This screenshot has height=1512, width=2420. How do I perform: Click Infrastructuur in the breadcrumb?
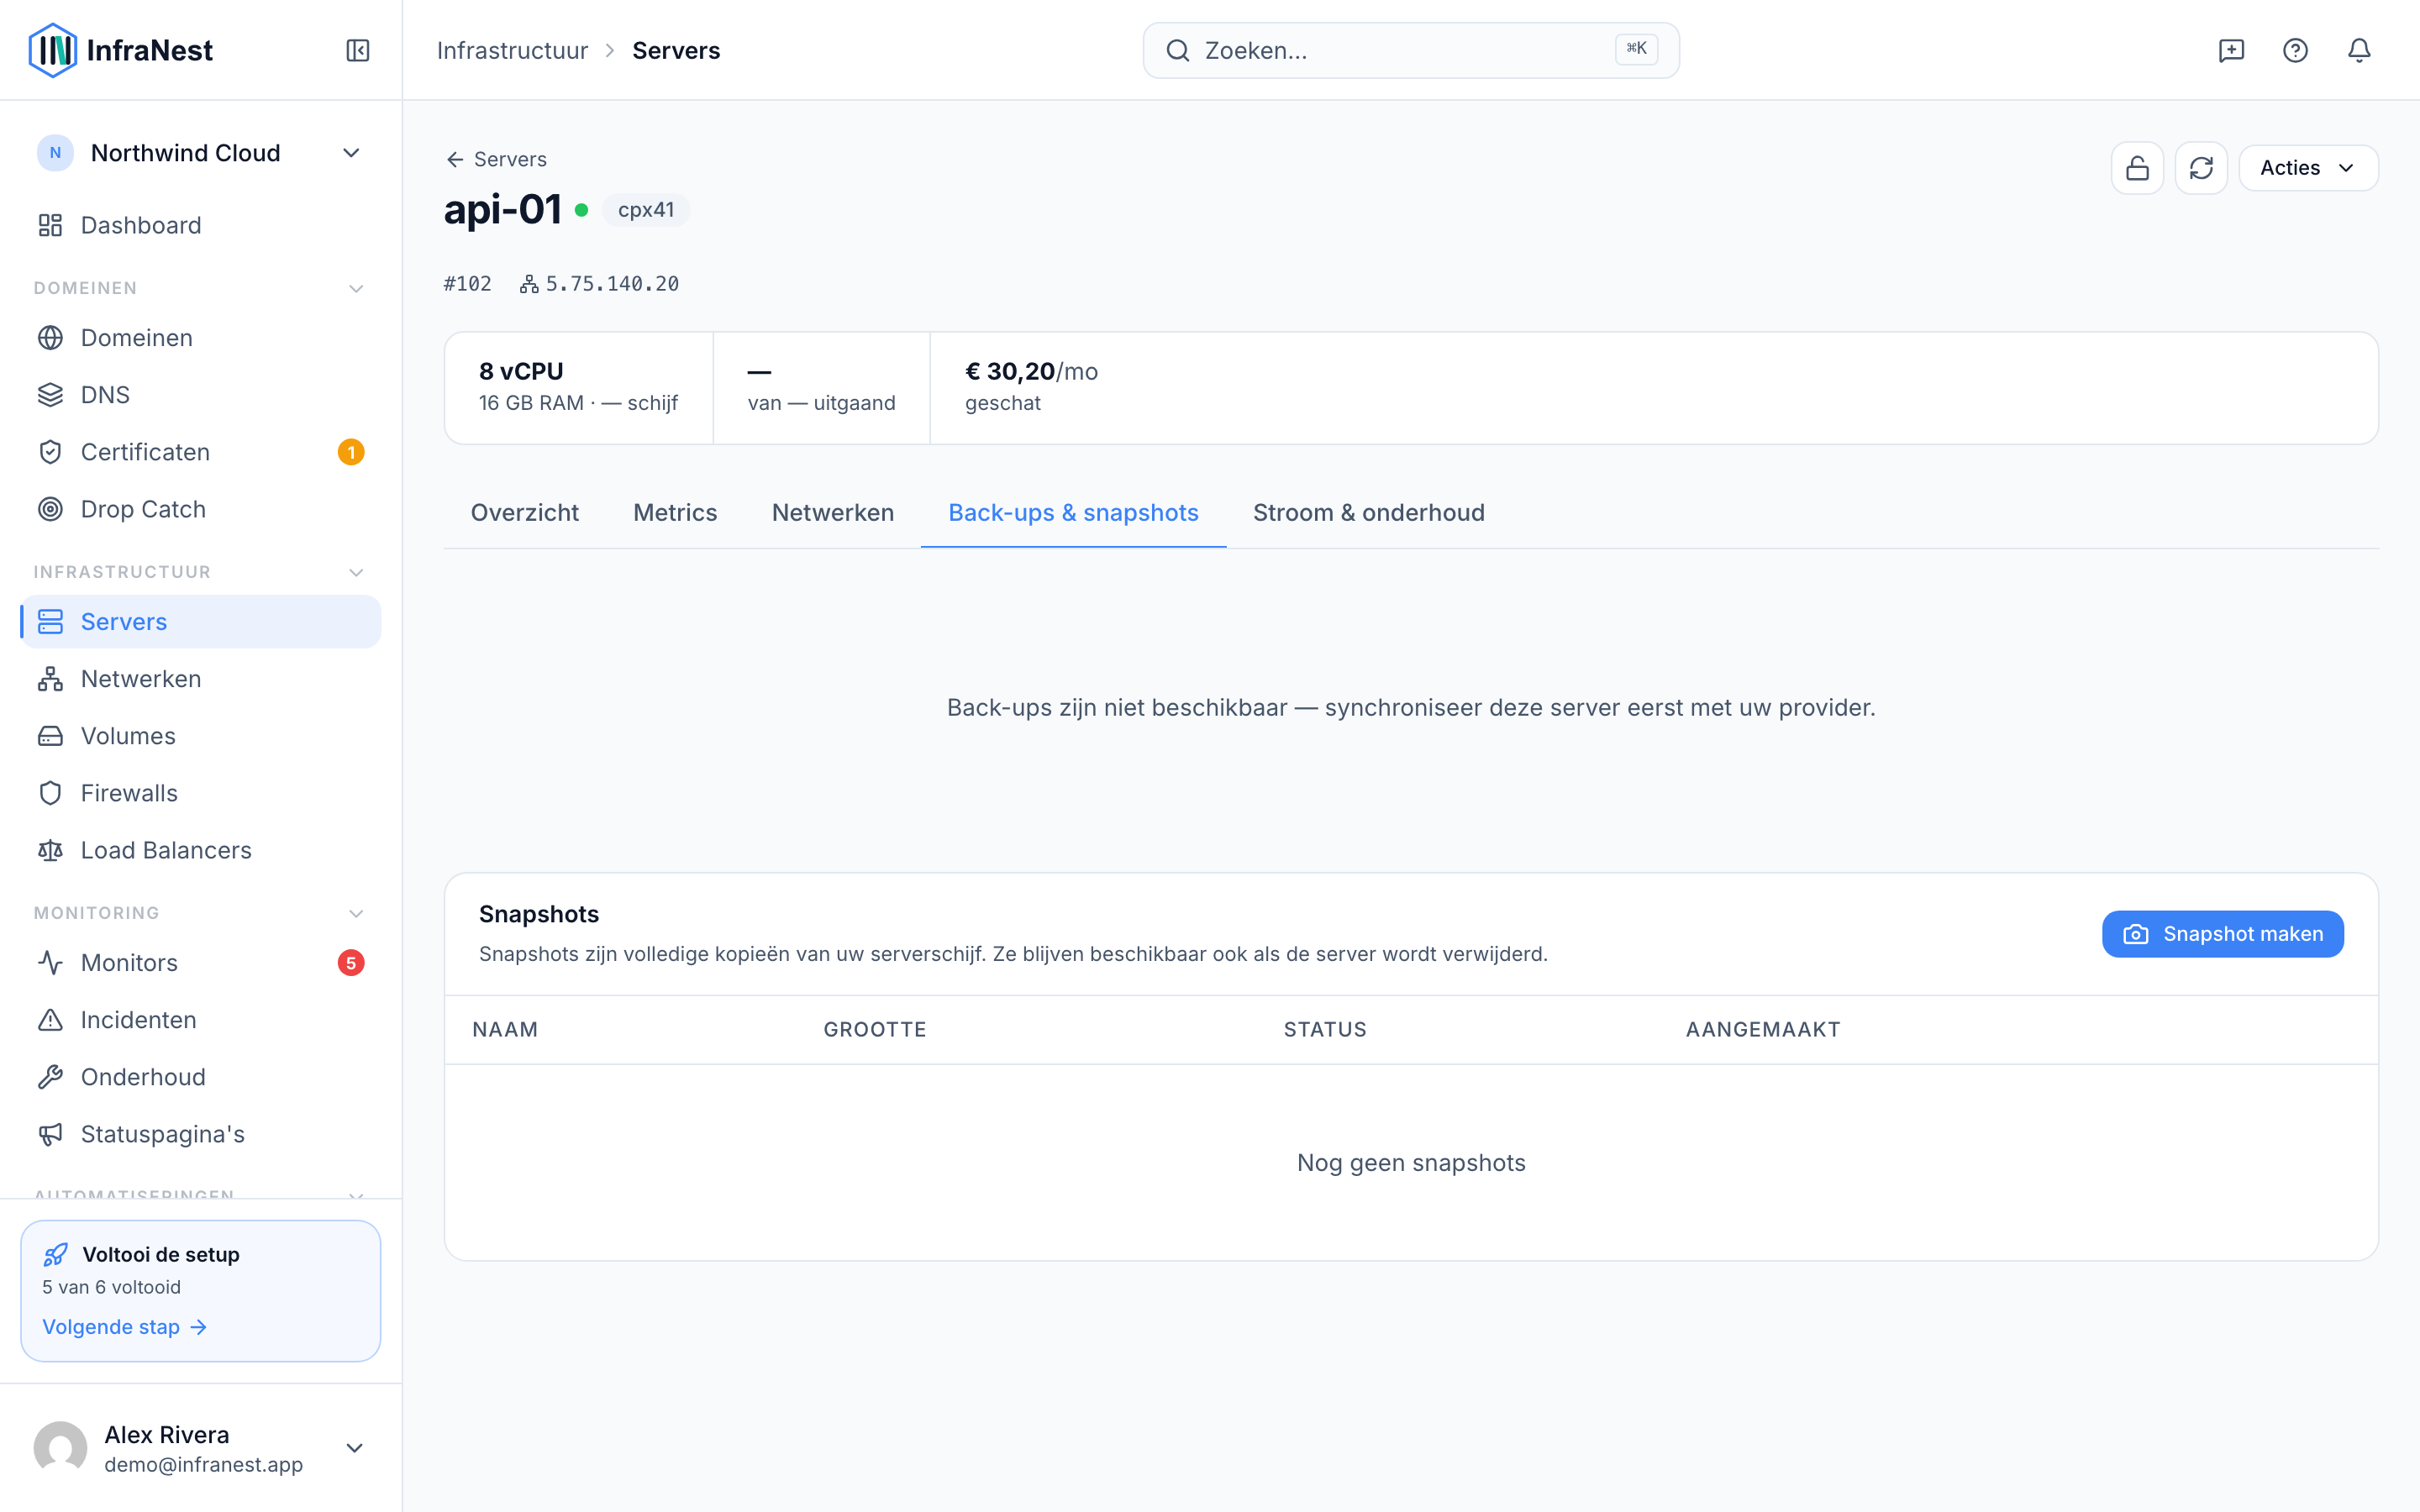[x=512, y=50]
